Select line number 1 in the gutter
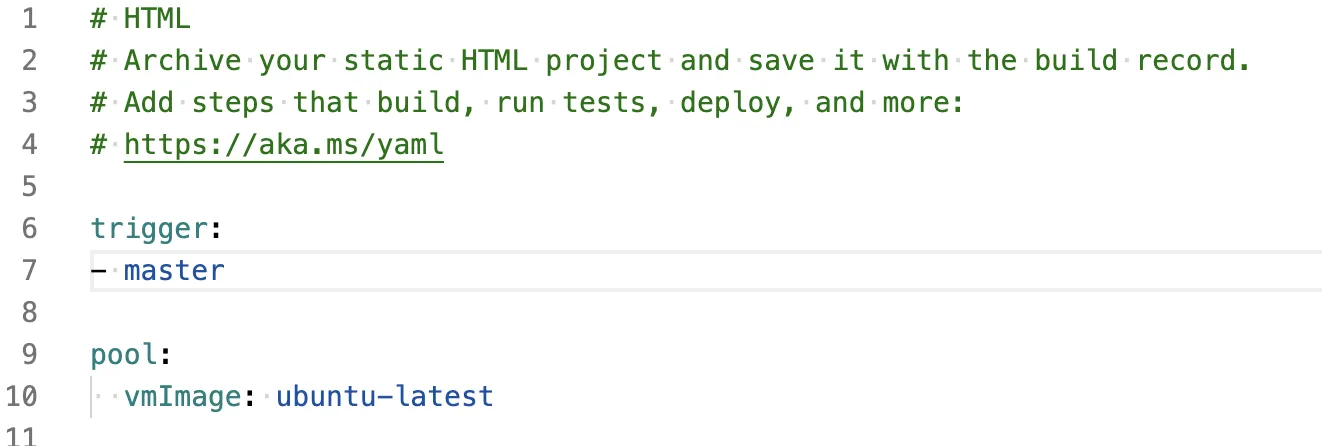1322x446 pixels. click(28, 19)
